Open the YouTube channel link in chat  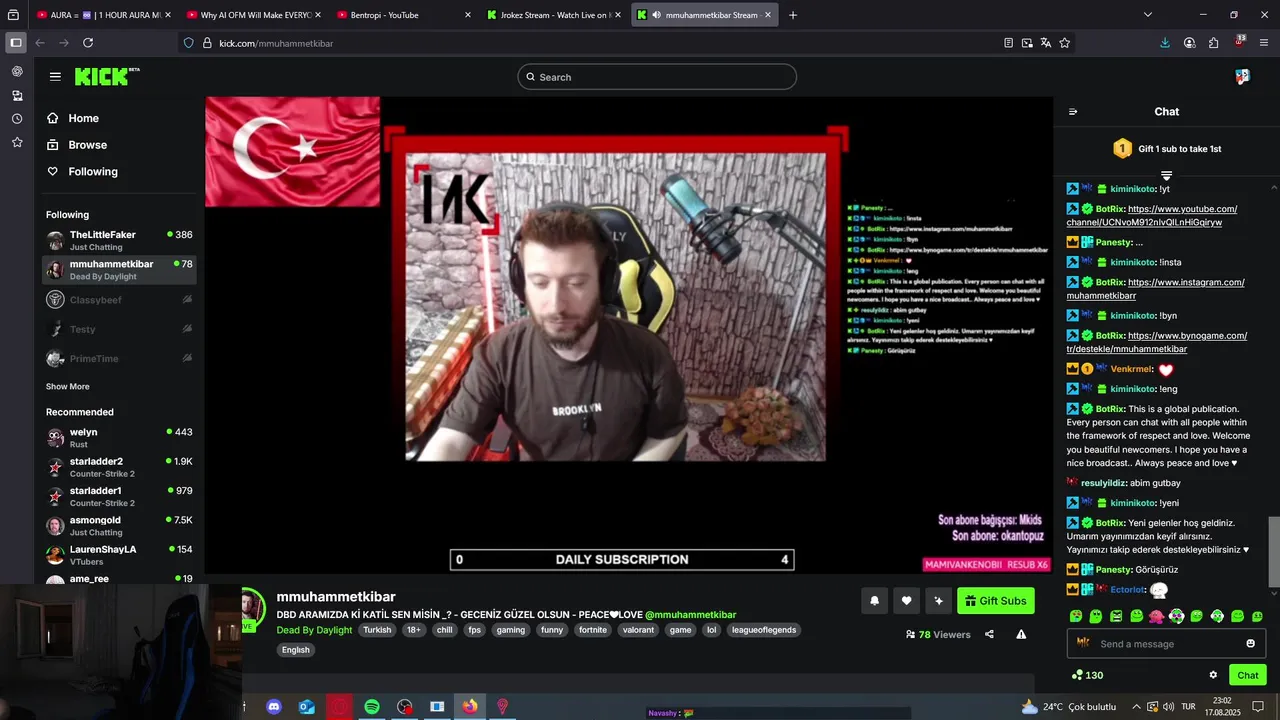pyautogui.click(x=1154, y=215)
